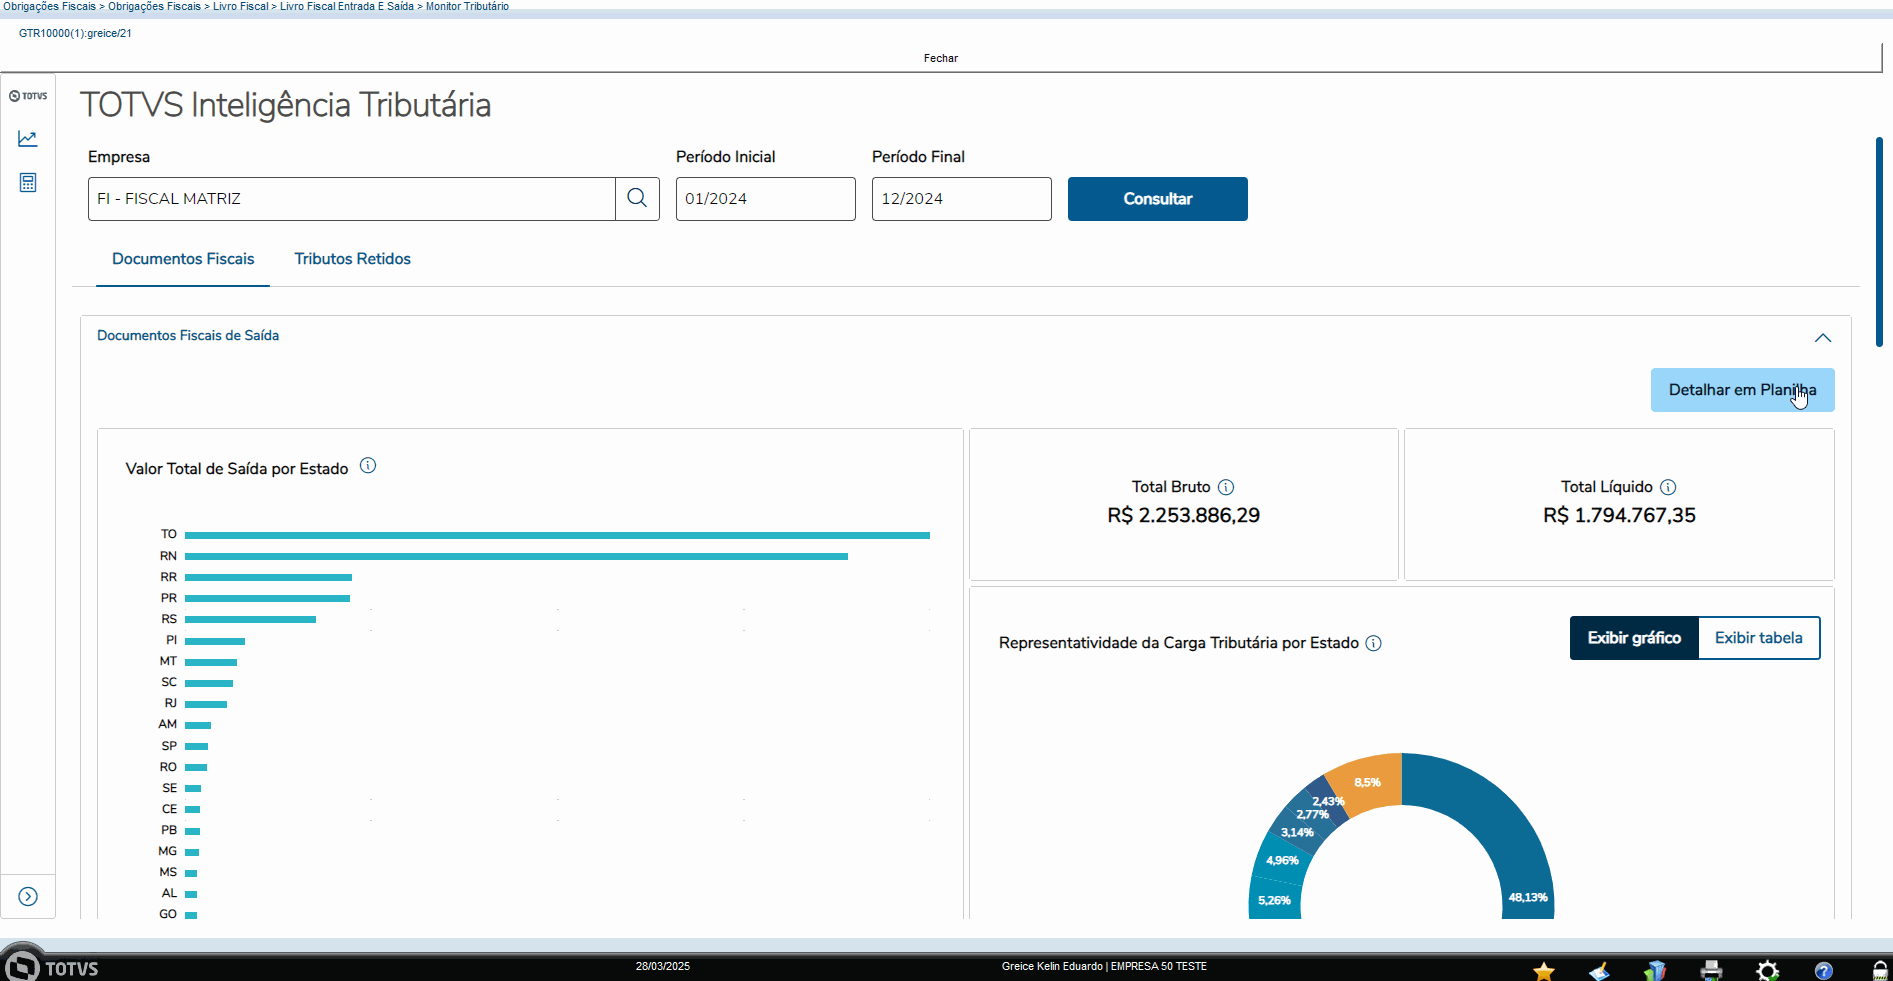The height and width of the screenshot is (981, 1893).
Task: Focus the Empresa input field
Action: click(352, 199)
